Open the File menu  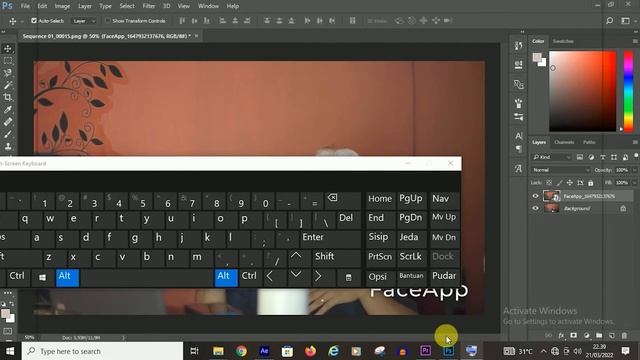(x=25, y=6)
